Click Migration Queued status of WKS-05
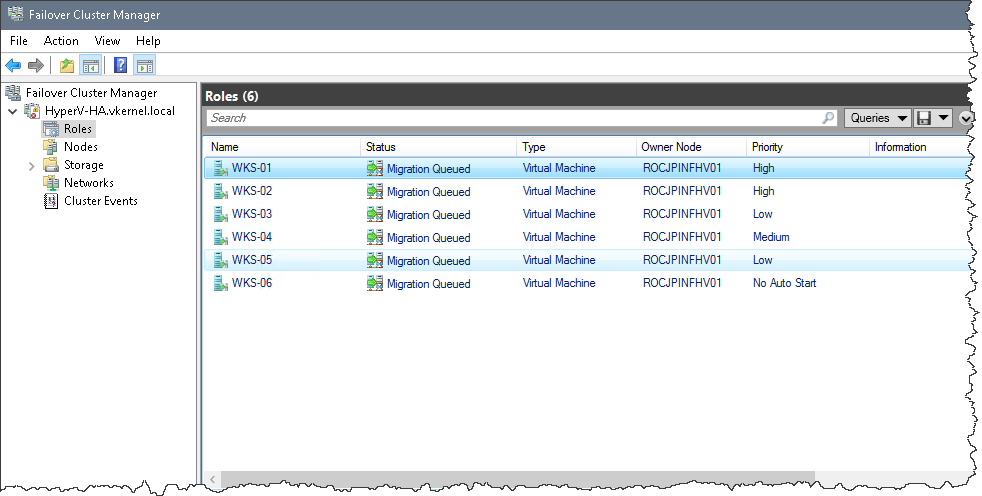 point(428,261)
